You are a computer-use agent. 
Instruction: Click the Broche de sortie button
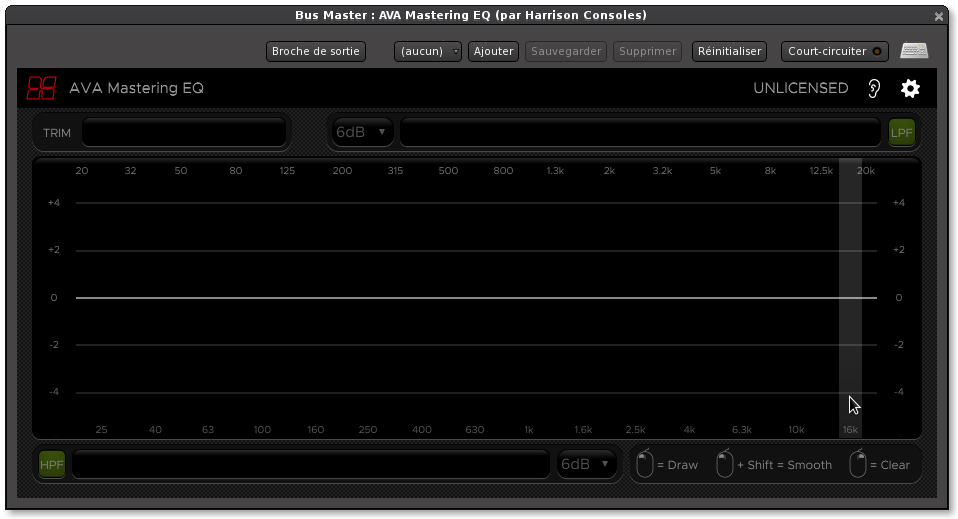pos(316,51)
